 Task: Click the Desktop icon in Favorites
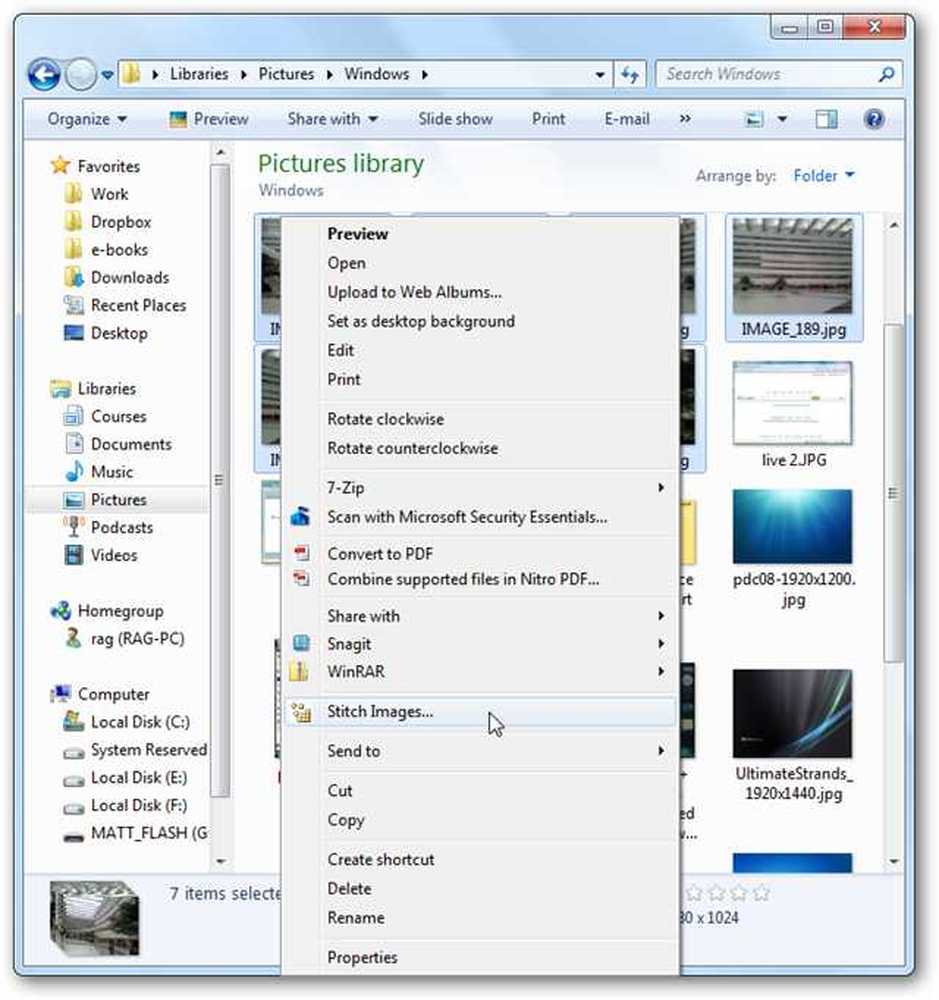coord(73,333)
